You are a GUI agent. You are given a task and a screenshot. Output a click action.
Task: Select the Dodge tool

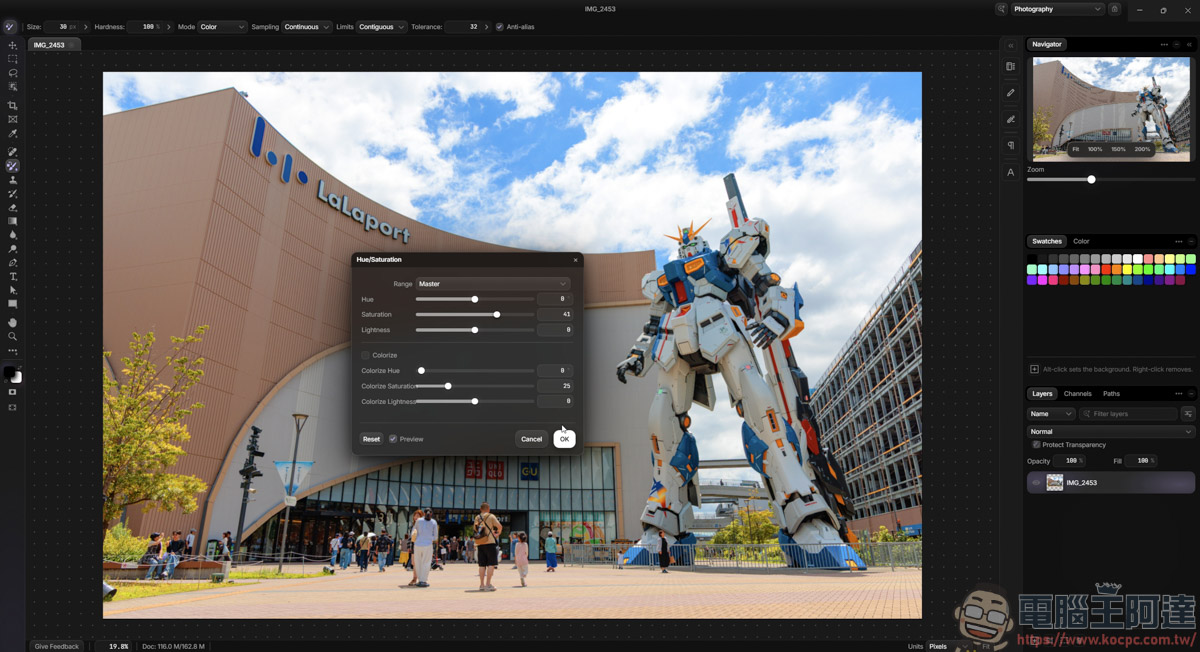13,249
